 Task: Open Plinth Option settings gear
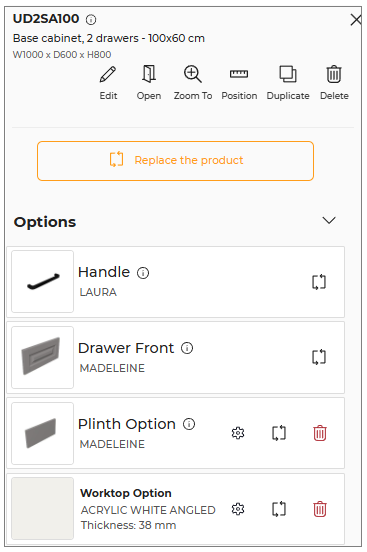(238, 433)
